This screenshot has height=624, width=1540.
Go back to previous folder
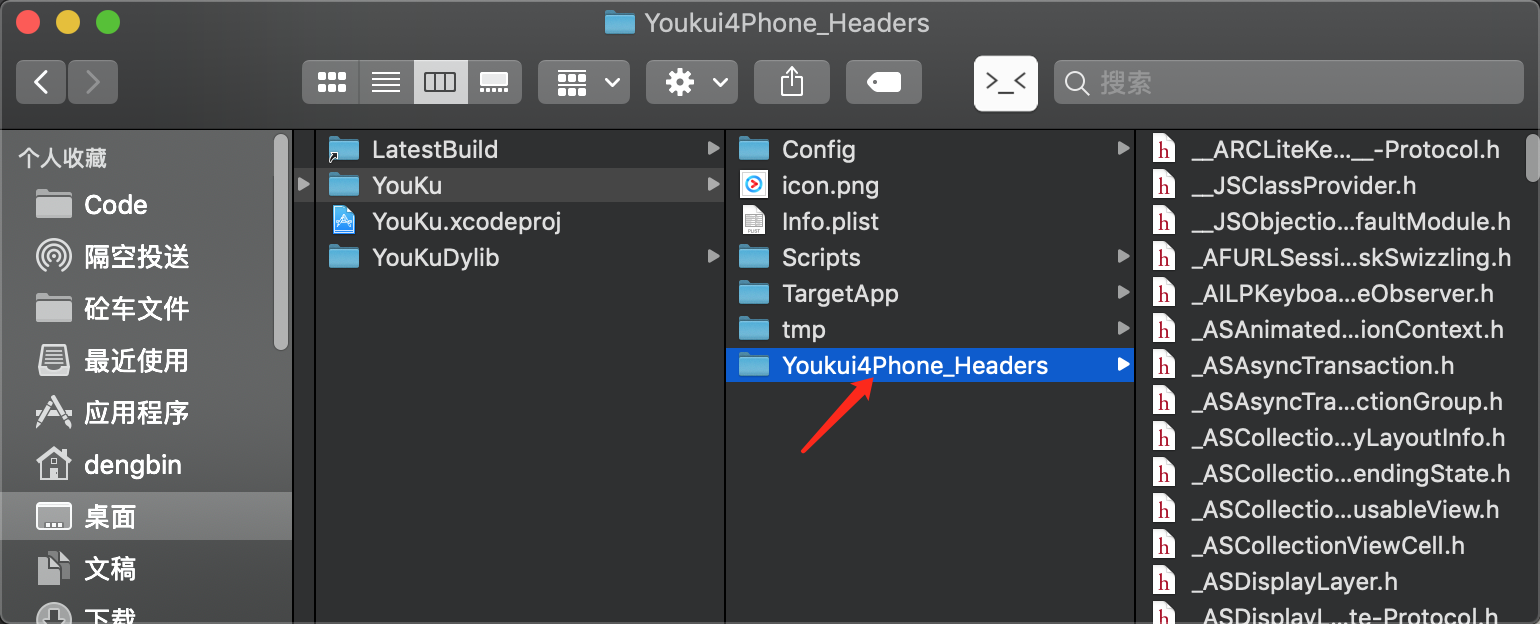pyautogui.click(x=41, y=82)
